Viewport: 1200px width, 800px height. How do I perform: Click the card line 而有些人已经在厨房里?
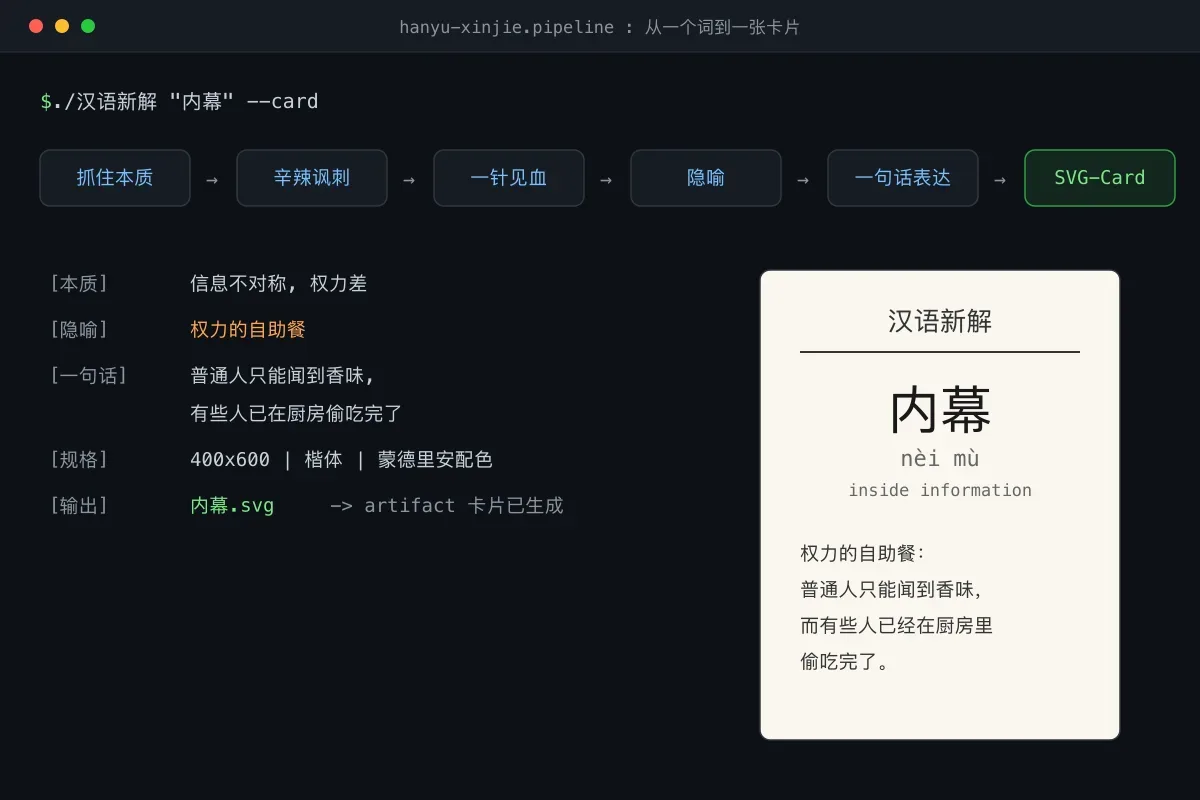(x=897, y=626)
